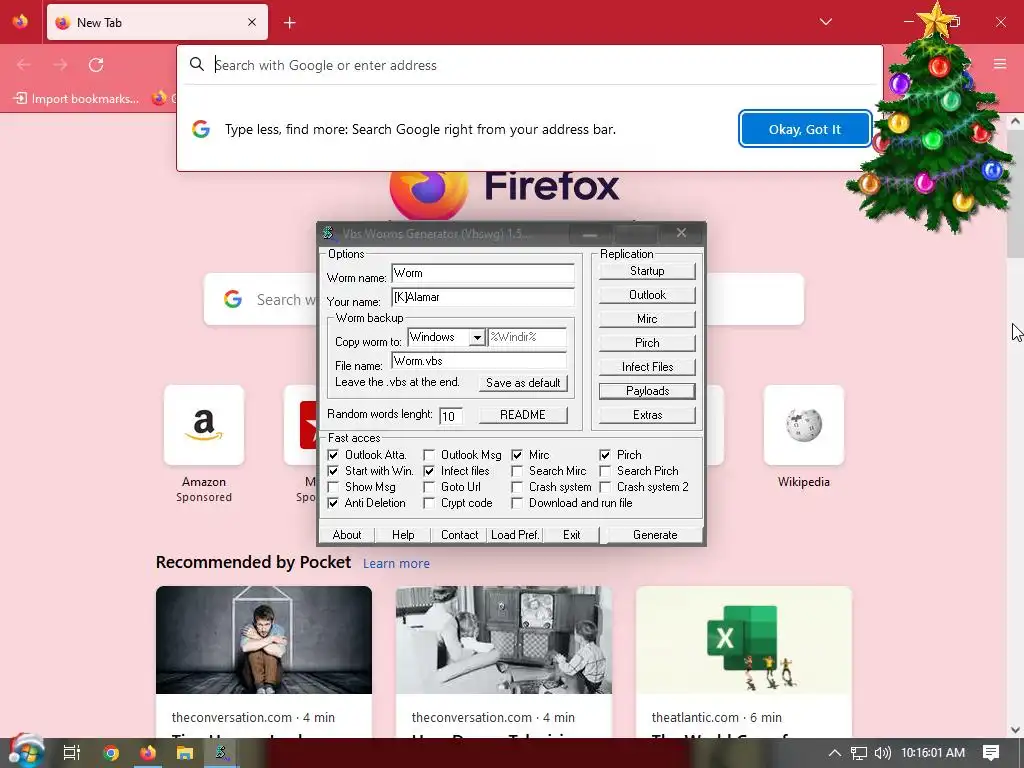Click Save as default button

point(523,383)
